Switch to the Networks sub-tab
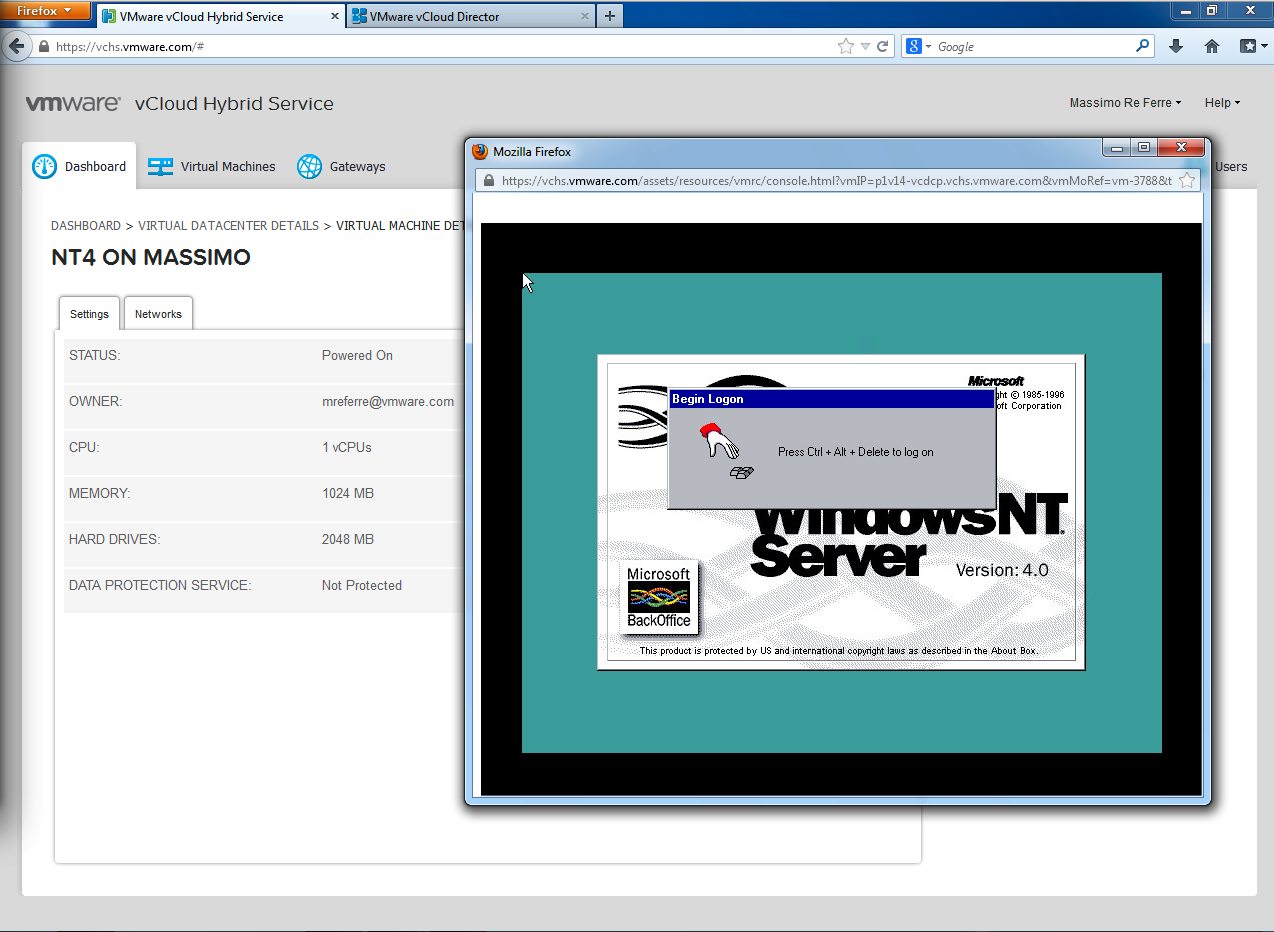 158,314
